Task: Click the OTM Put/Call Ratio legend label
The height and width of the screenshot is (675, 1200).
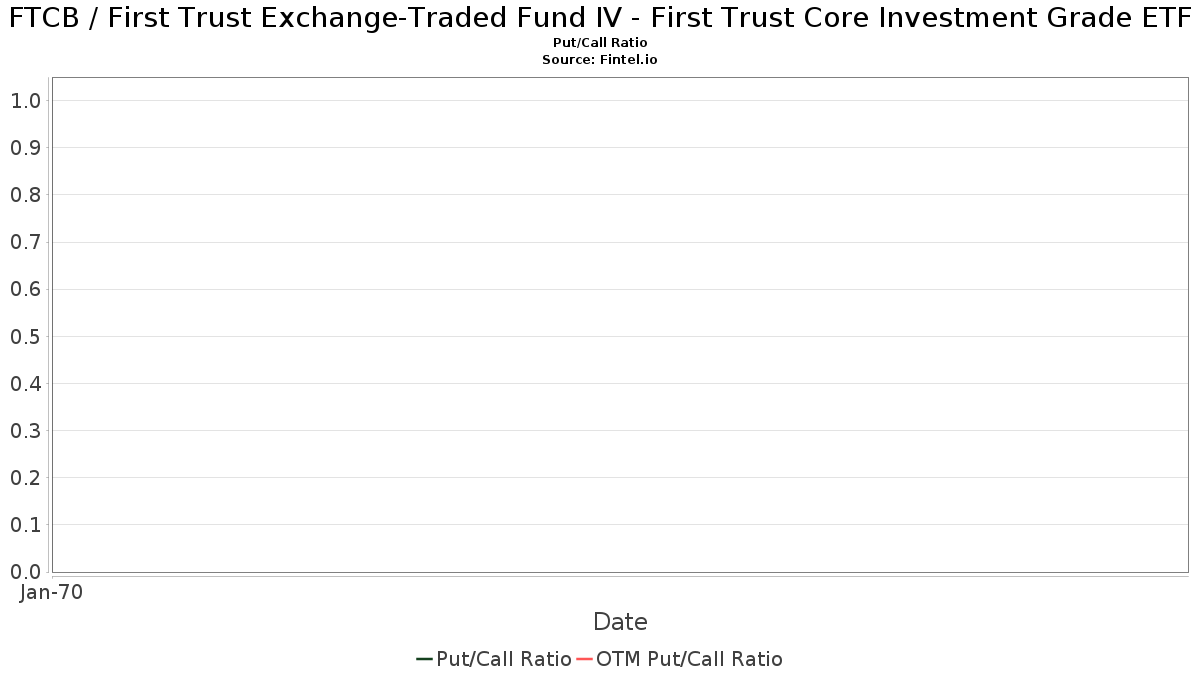Action: tap(689, 659)
